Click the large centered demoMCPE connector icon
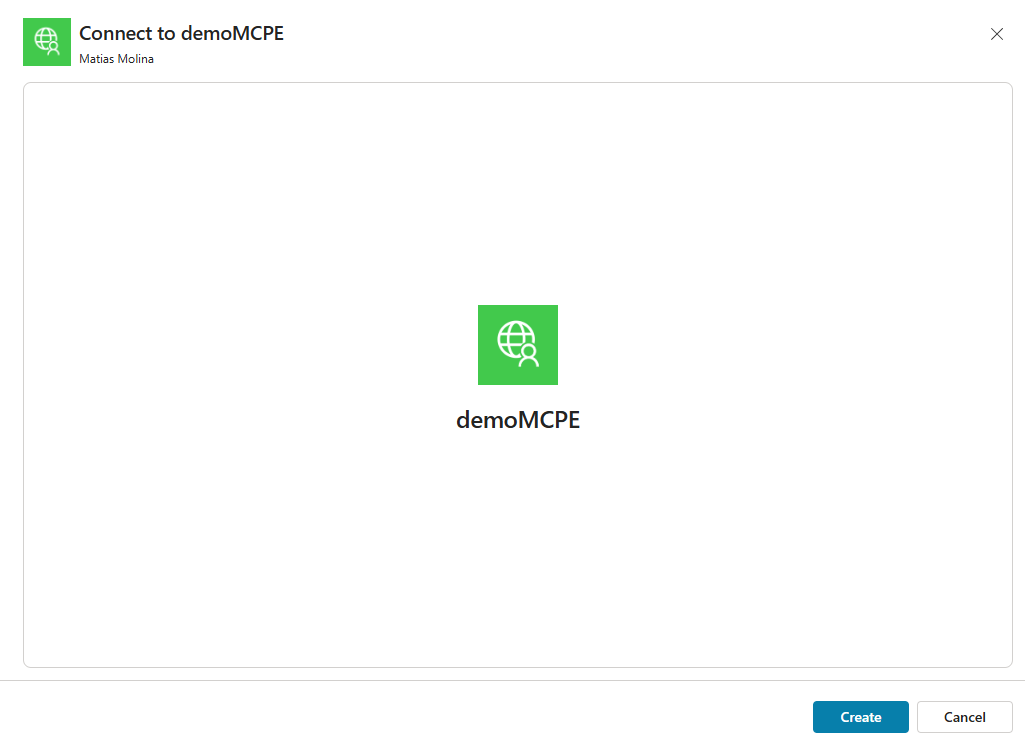This screenshot has width=1025, height=745. (517, 345)
